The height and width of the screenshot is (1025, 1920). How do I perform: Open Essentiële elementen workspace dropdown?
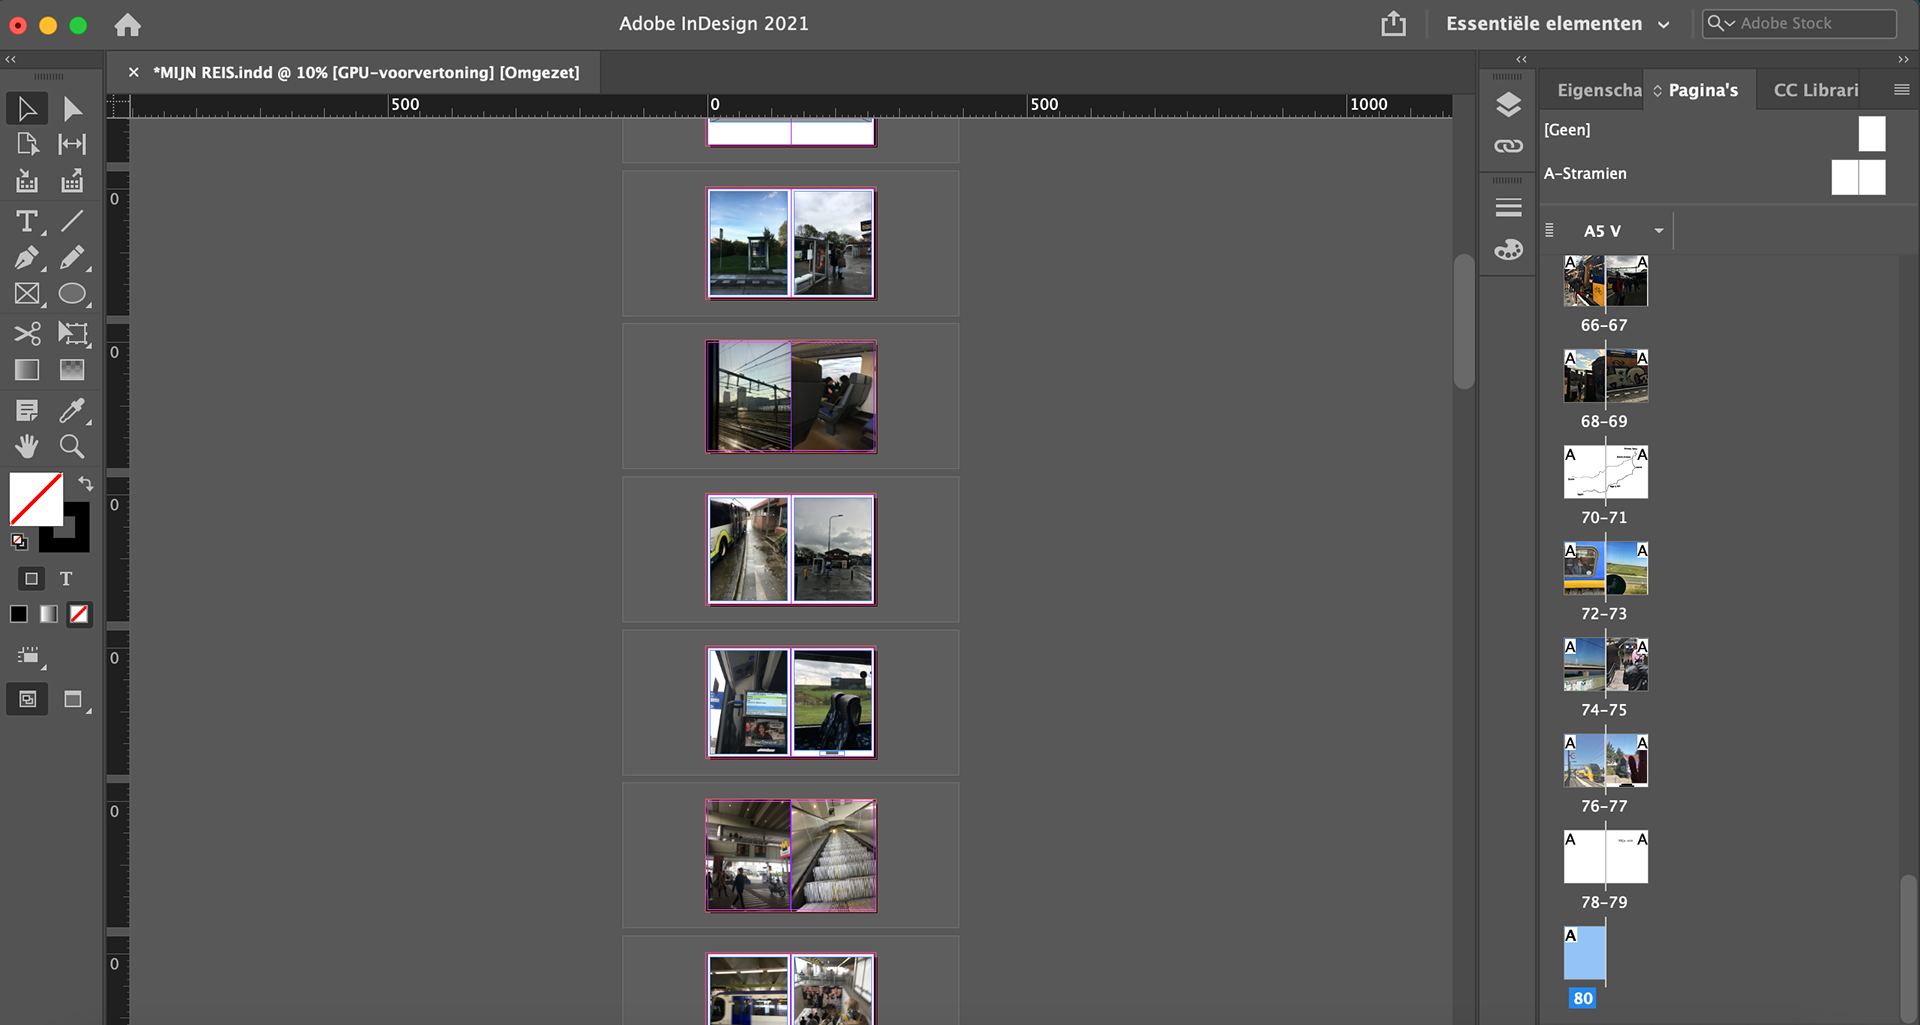coord(1558,24)
